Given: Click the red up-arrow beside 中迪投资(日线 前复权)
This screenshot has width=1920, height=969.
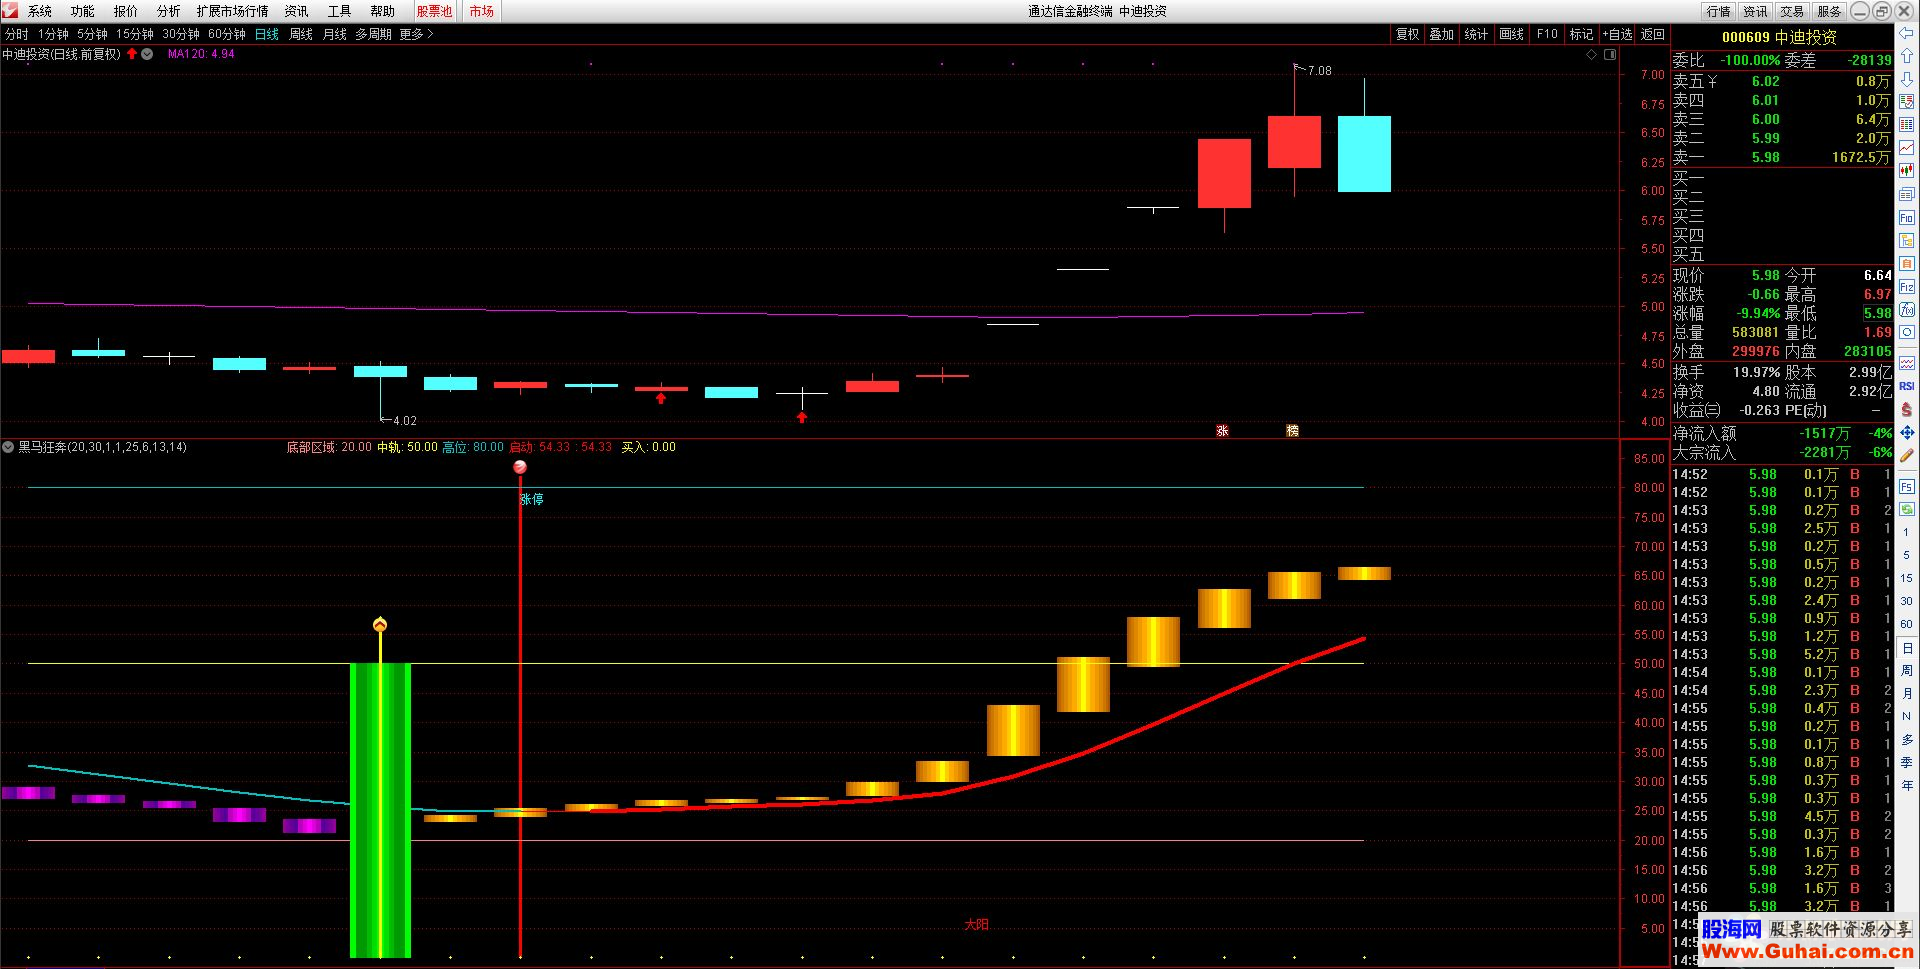Looking at the screenshot, I should pos(132,54).
